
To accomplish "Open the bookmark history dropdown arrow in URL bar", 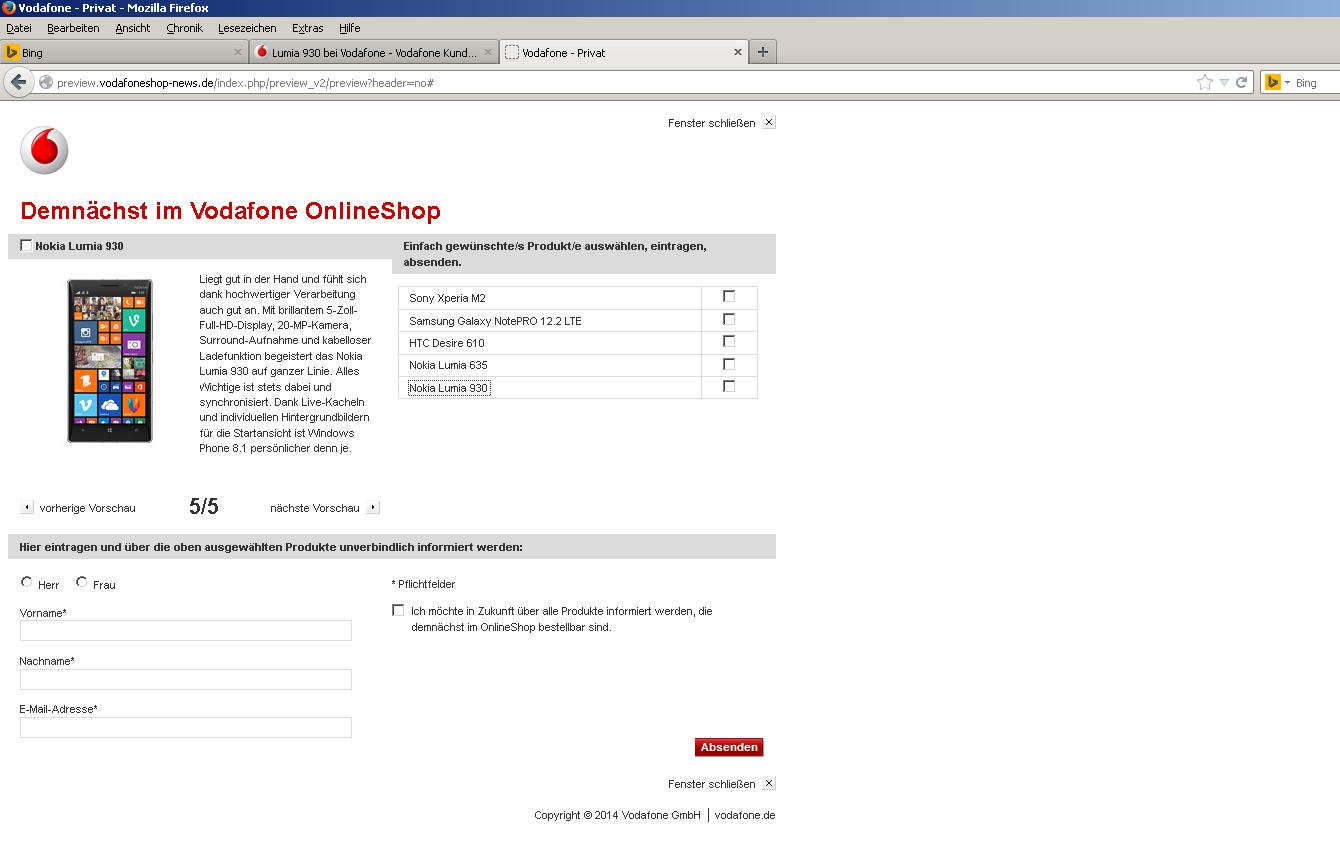I will tap(1224, 82).
